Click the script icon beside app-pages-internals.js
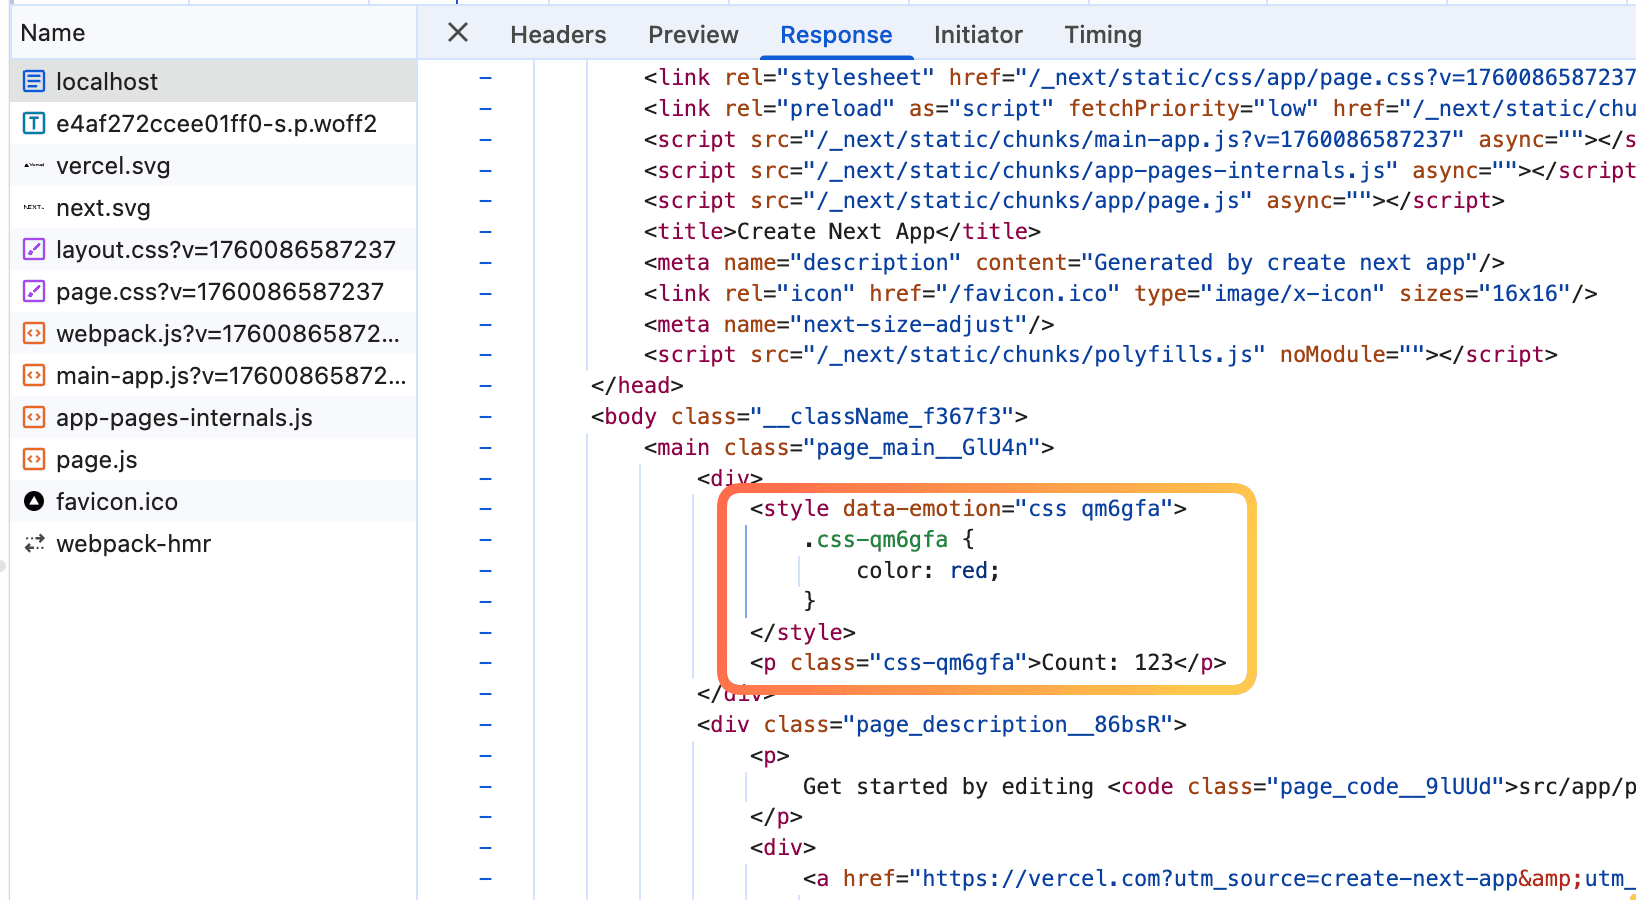This screenshot has height=900, width=1636. (34, 417)
